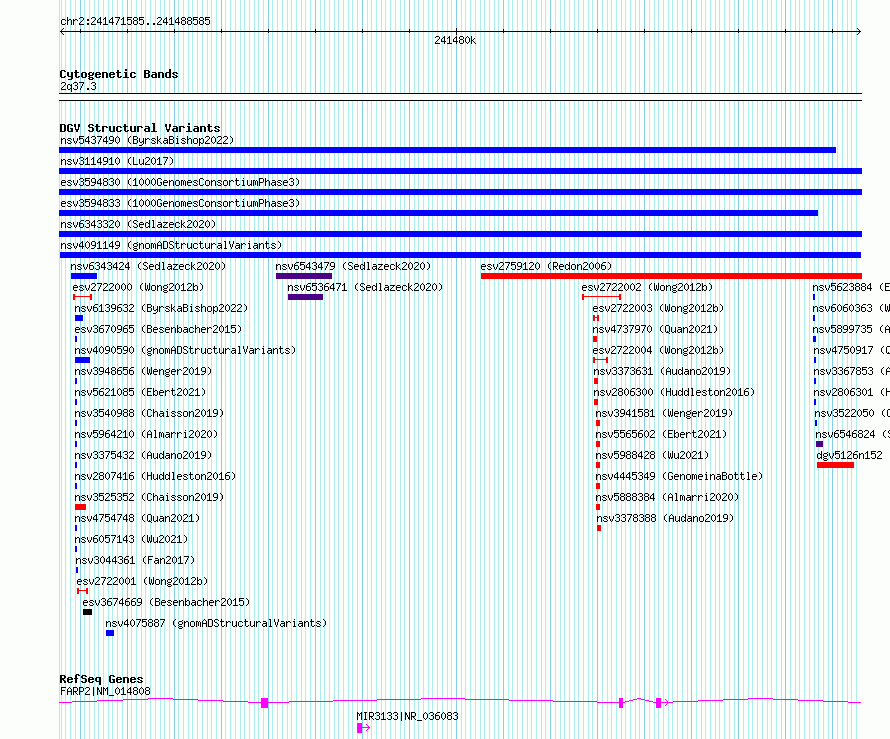Select the dgv5126n152 label
890x739 pixels.
[849, 455]
